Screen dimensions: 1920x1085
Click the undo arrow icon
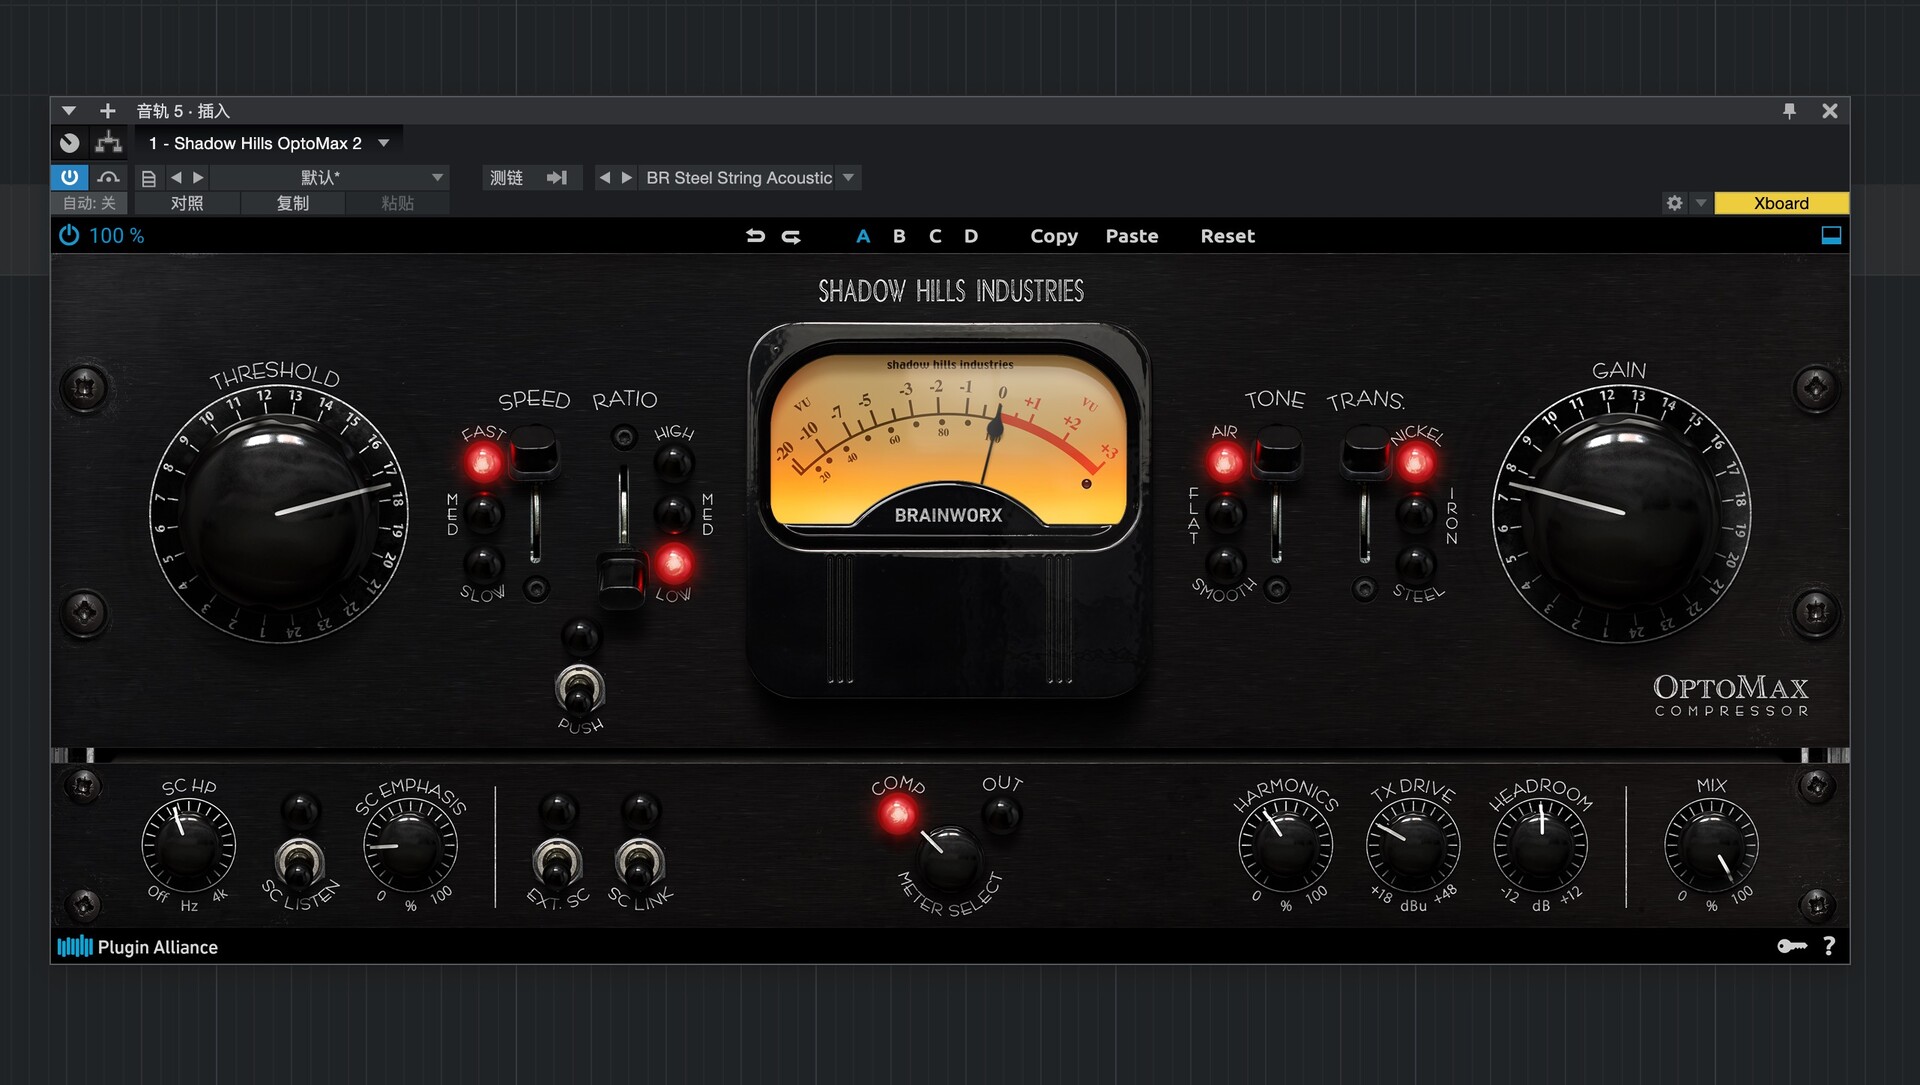coord(755,236)
